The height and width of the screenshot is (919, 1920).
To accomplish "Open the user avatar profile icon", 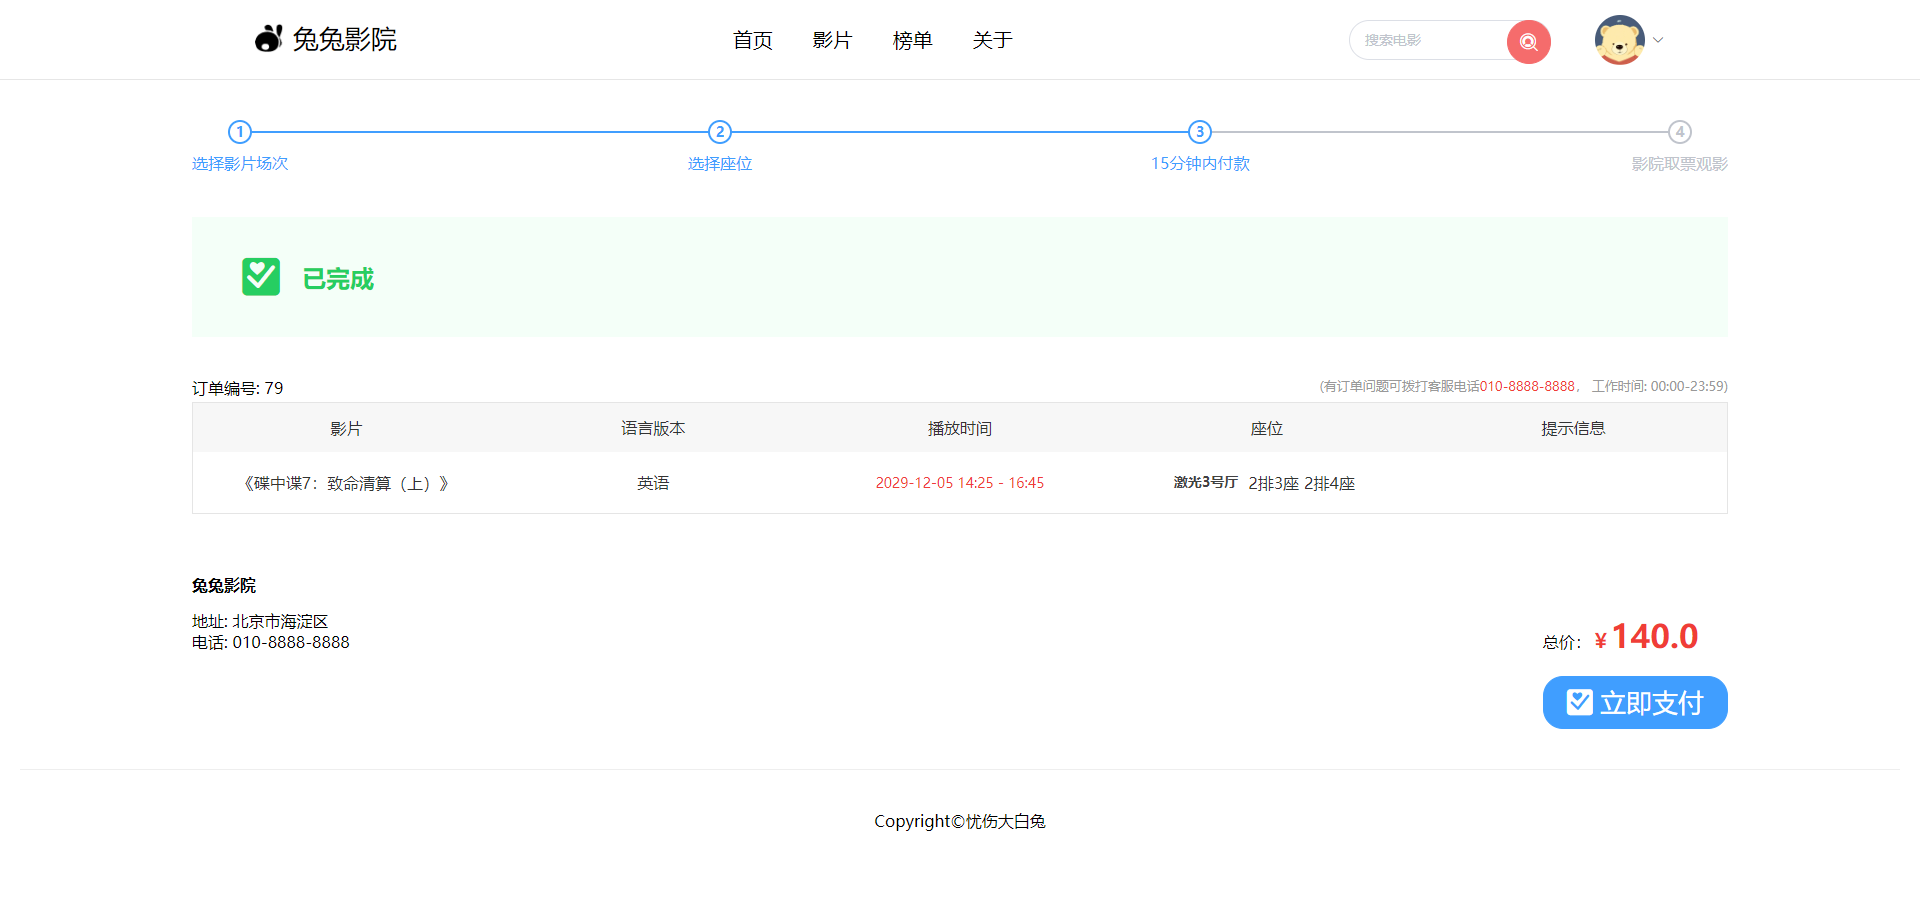I will click(x=1619, y=40).
